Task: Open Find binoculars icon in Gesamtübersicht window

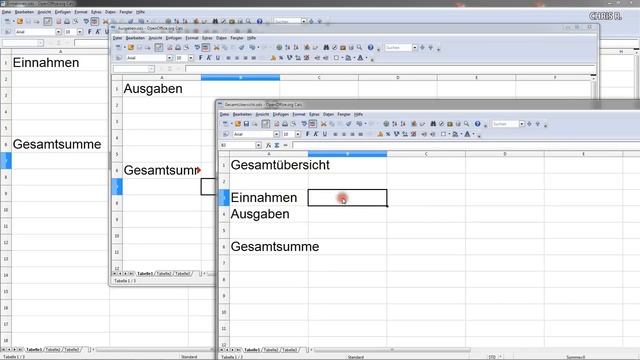Action: tap(433, 124)
